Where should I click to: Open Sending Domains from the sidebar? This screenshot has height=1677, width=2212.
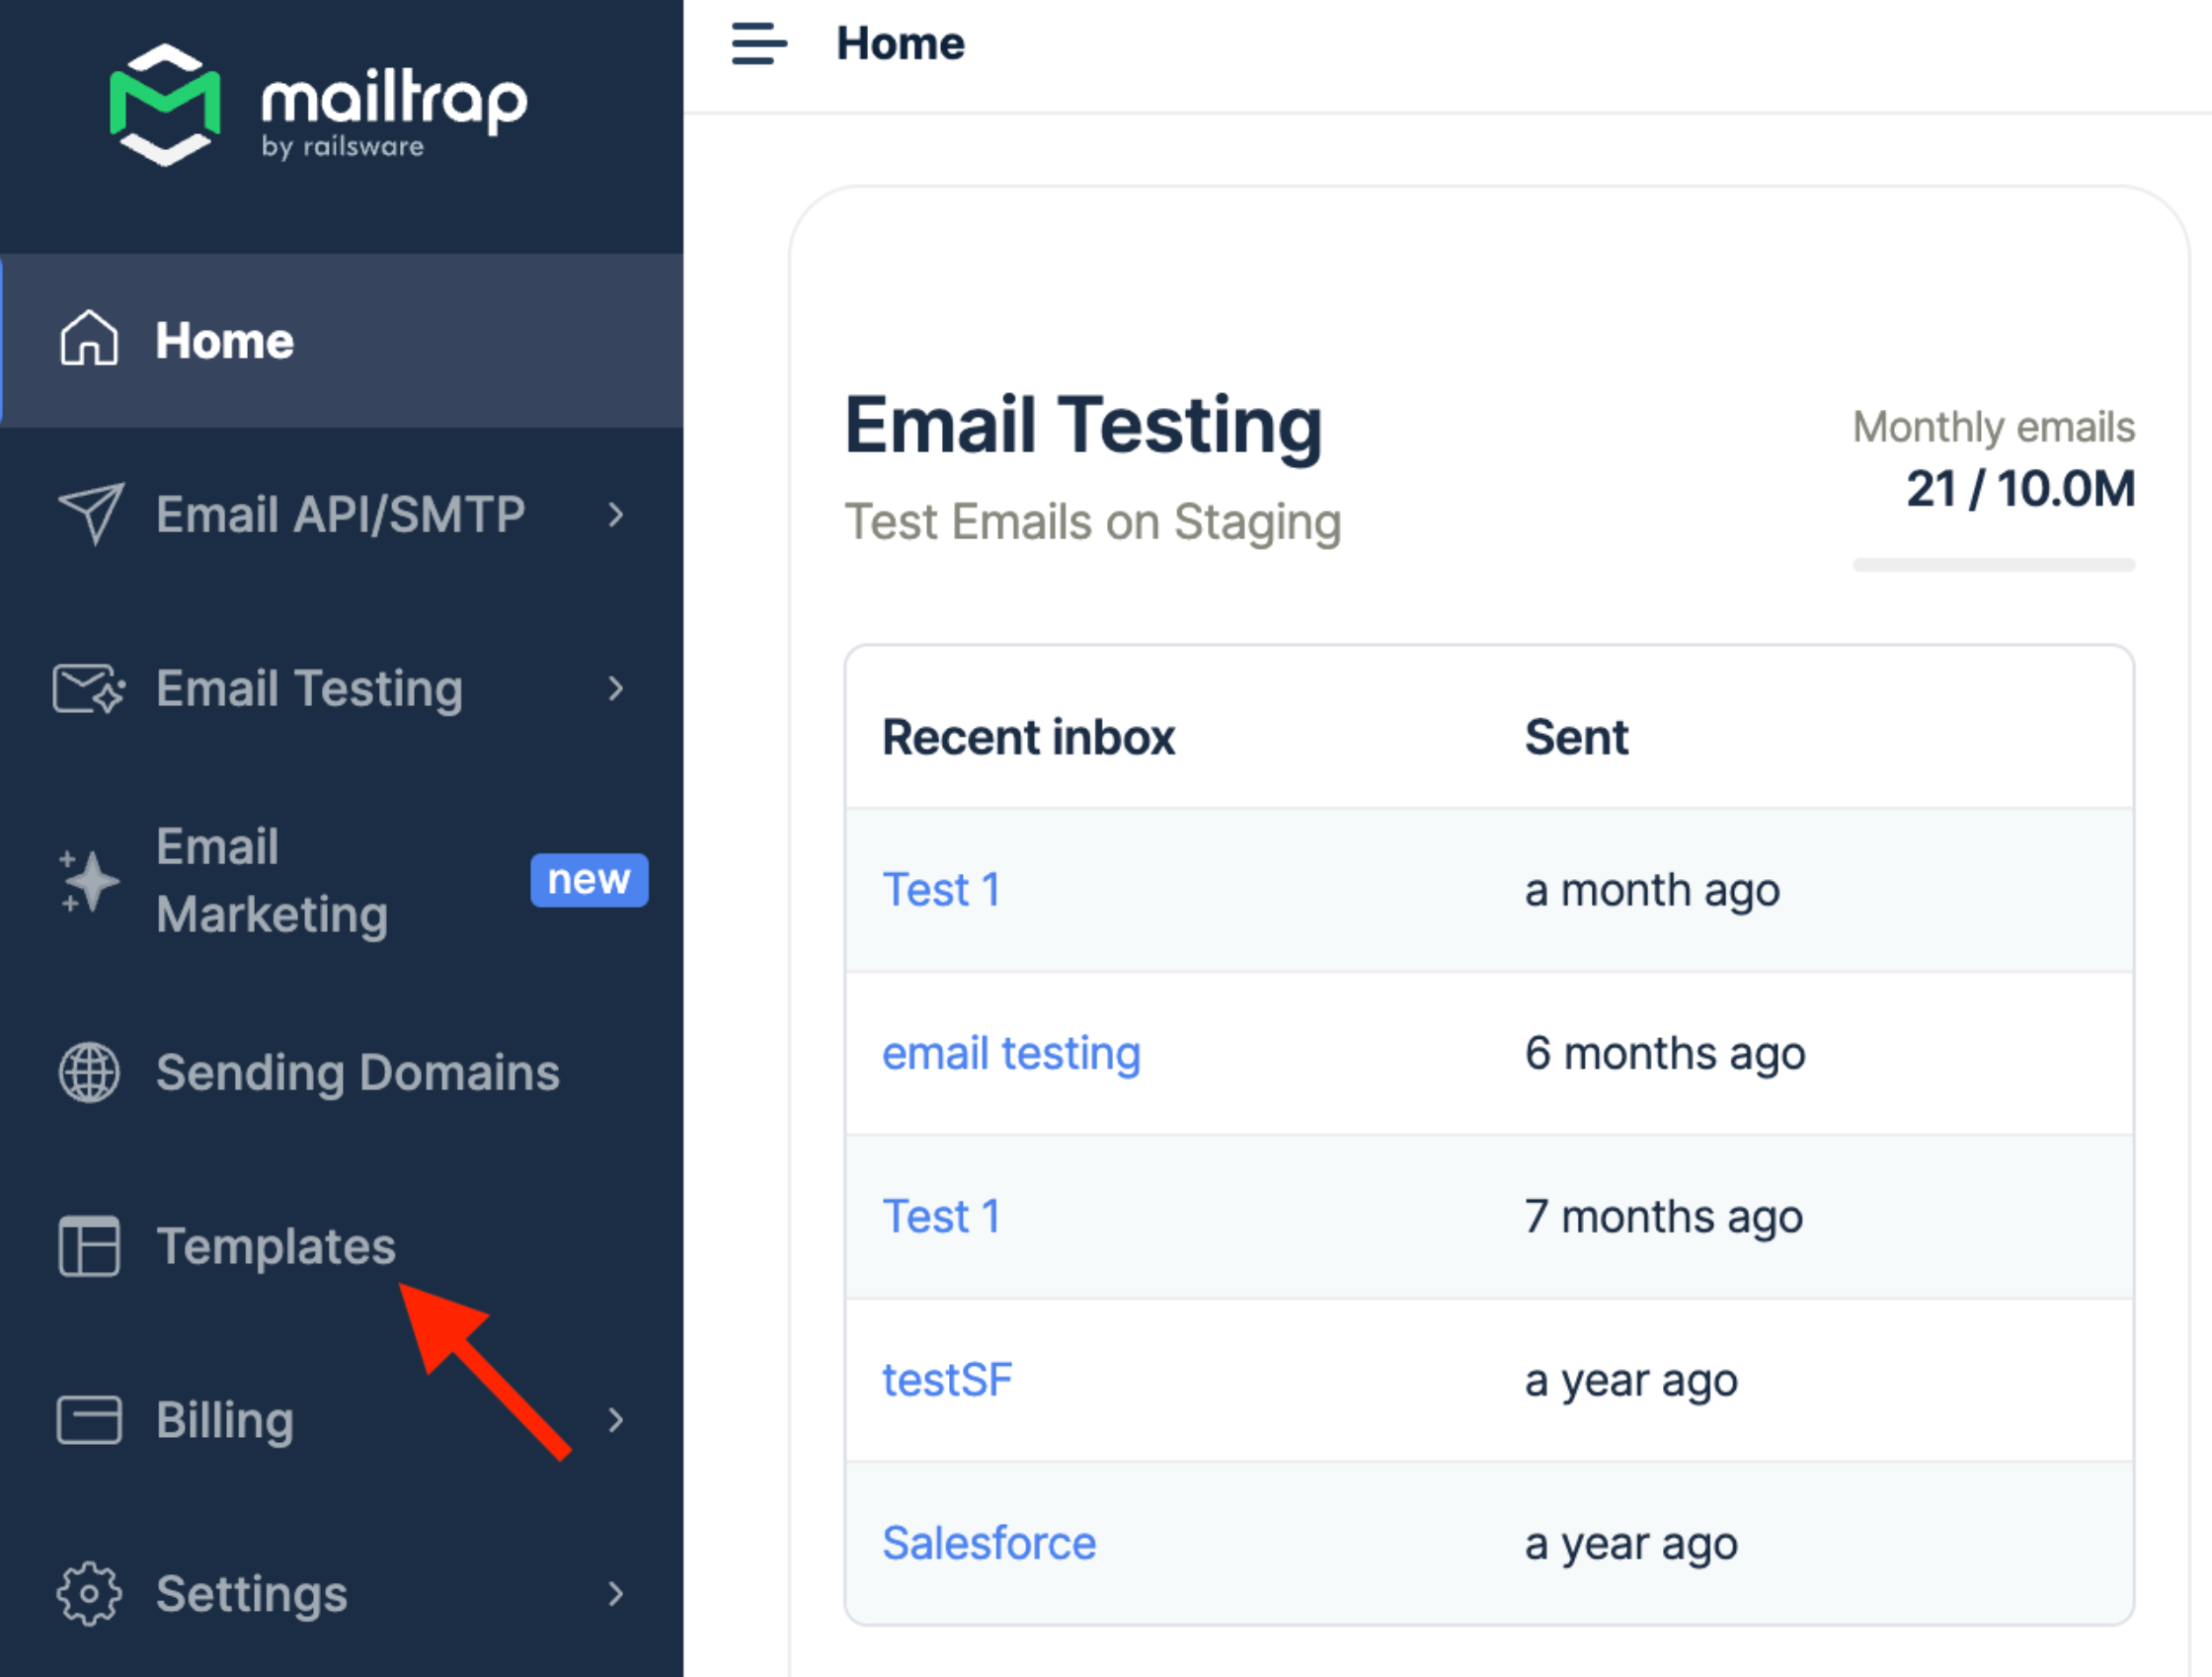point(357,1072)
